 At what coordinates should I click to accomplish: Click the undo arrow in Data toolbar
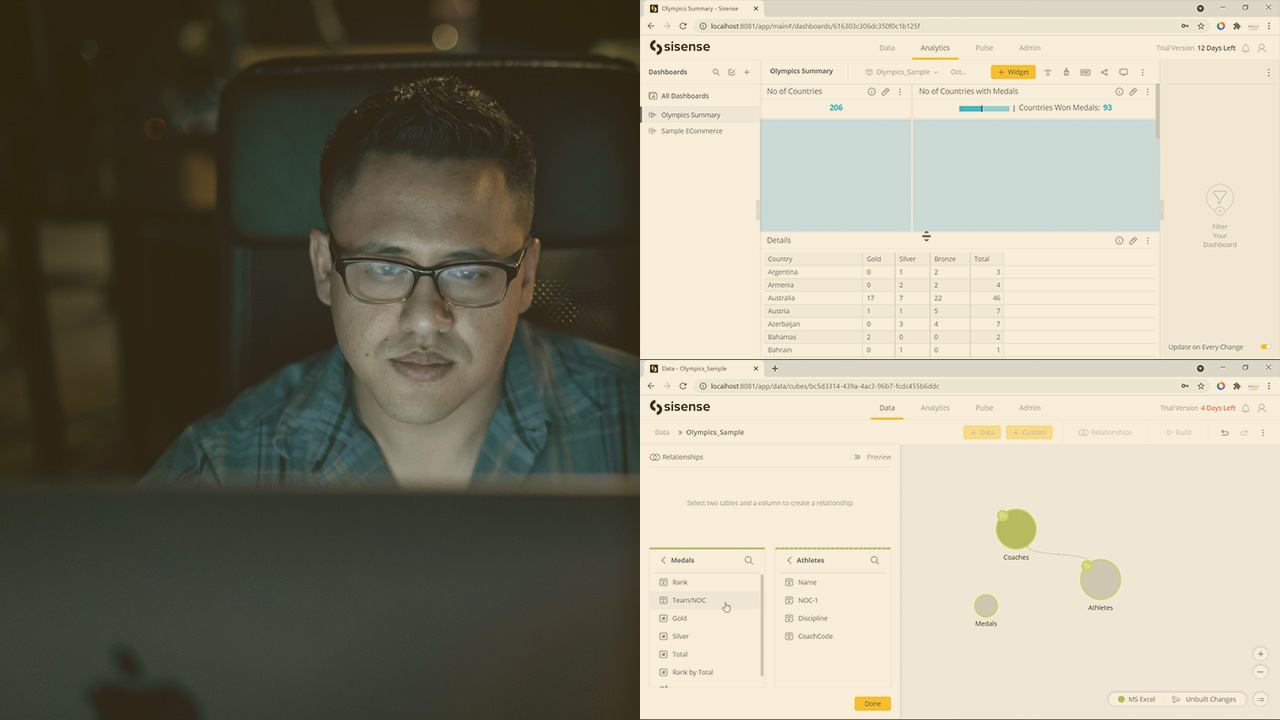coord(1225,433)
